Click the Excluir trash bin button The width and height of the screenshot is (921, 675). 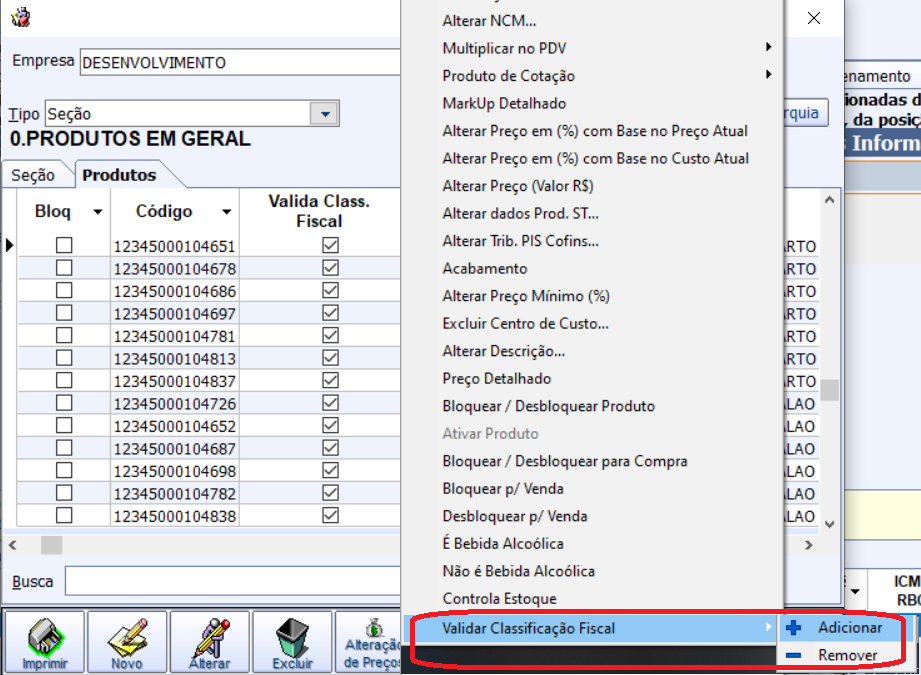[x=292, y=642]
